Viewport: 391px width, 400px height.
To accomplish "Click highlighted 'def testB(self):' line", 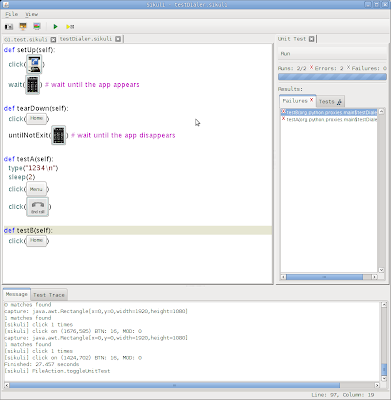I will point(137,231).
